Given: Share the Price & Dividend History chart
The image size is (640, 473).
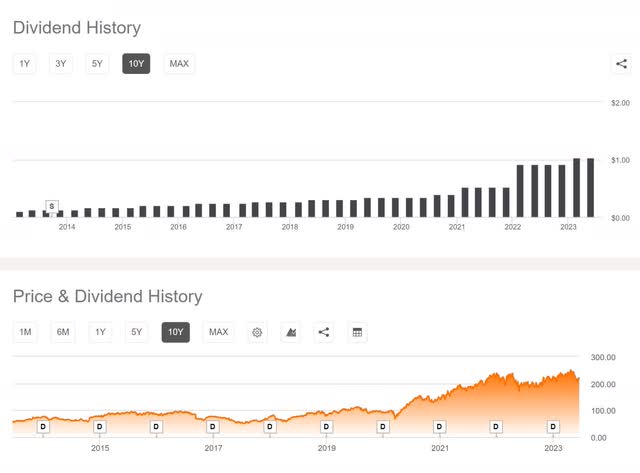Looking at the screenshot, I should coord(324,332).
